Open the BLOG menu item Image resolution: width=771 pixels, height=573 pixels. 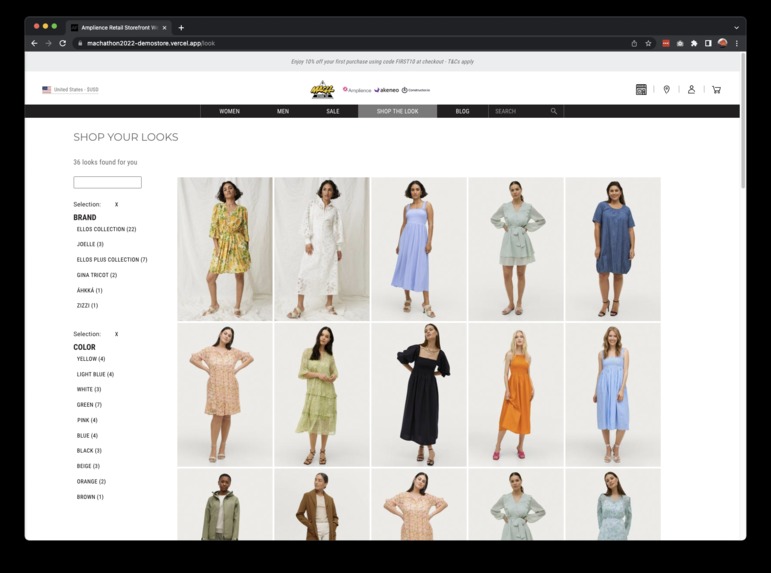[462, 111]
